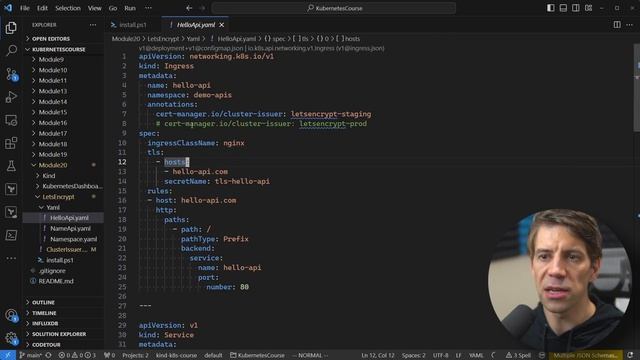The image size is (640, 360).
Task: Go forward with the right arrow
Action: click(202, 8)
